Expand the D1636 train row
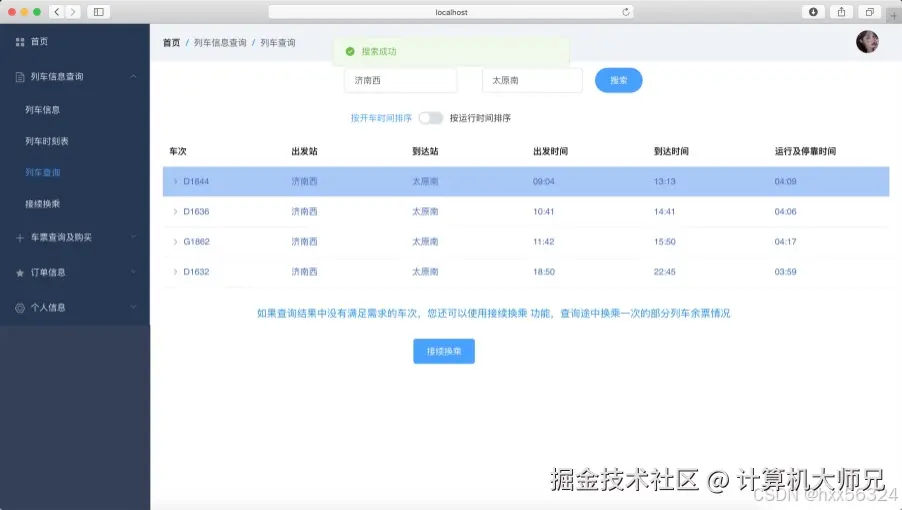The image size is (902, 510). (x=175, y=212)
